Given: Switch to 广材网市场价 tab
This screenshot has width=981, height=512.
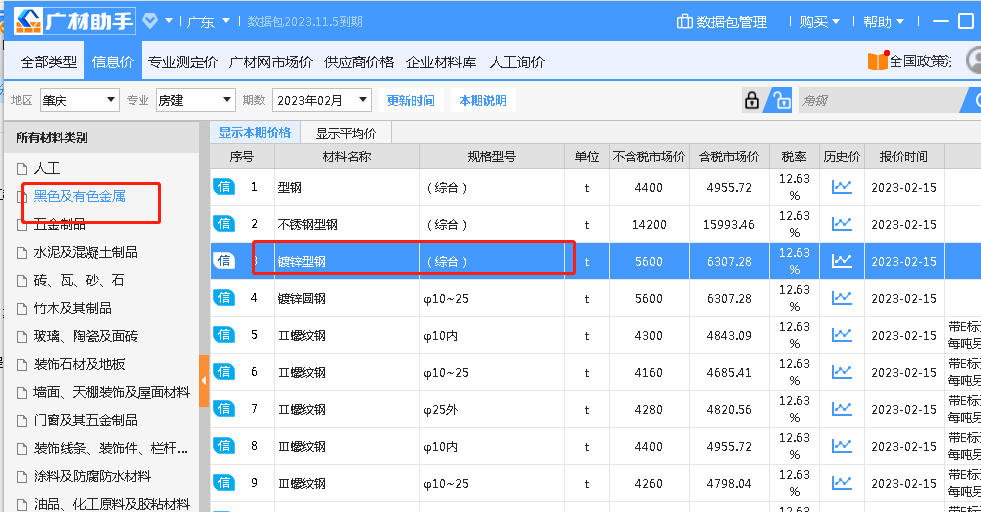Looking at the screenshot, I should pos(270,62).
